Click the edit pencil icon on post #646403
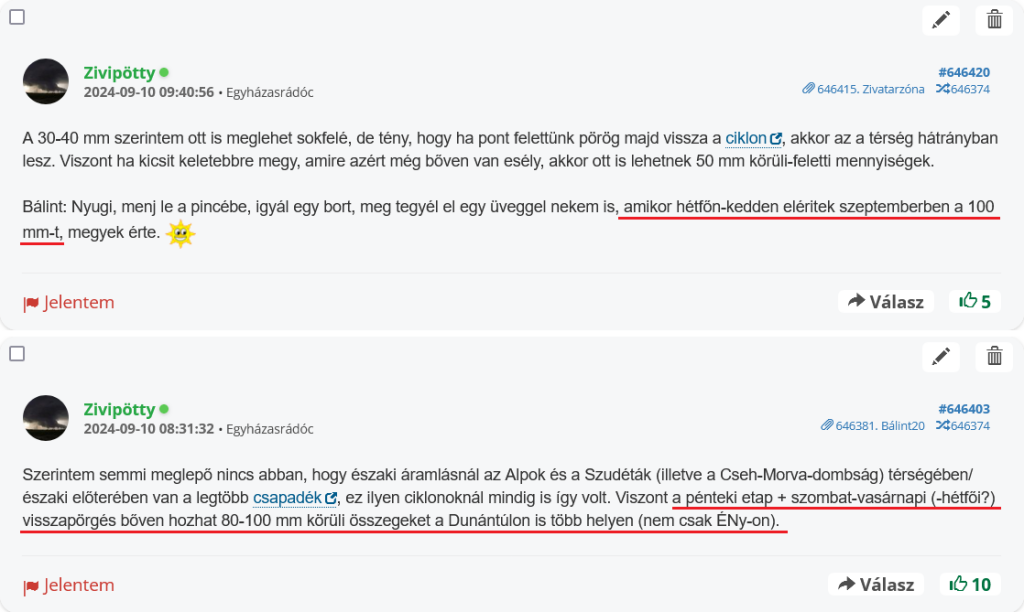Screen dimensions: 1024x612 940,356
